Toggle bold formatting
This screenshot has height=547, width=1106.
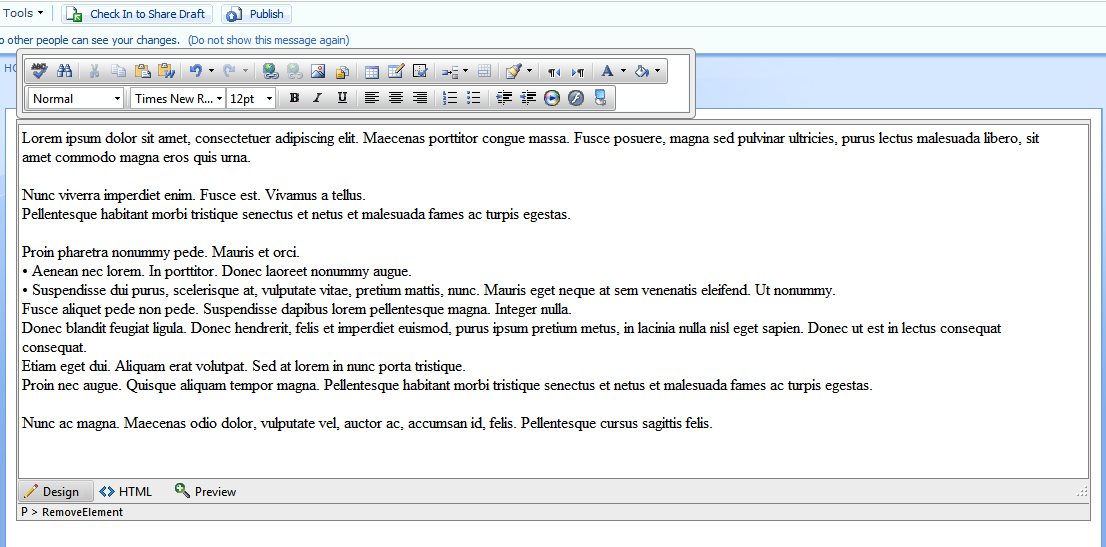click(294, 98)
